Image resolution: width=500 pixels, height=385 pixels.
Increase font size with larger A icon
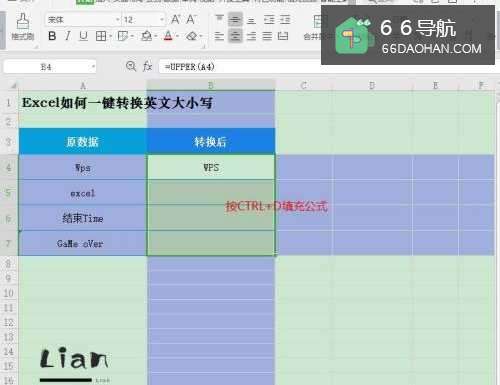[x=175, y=19]
